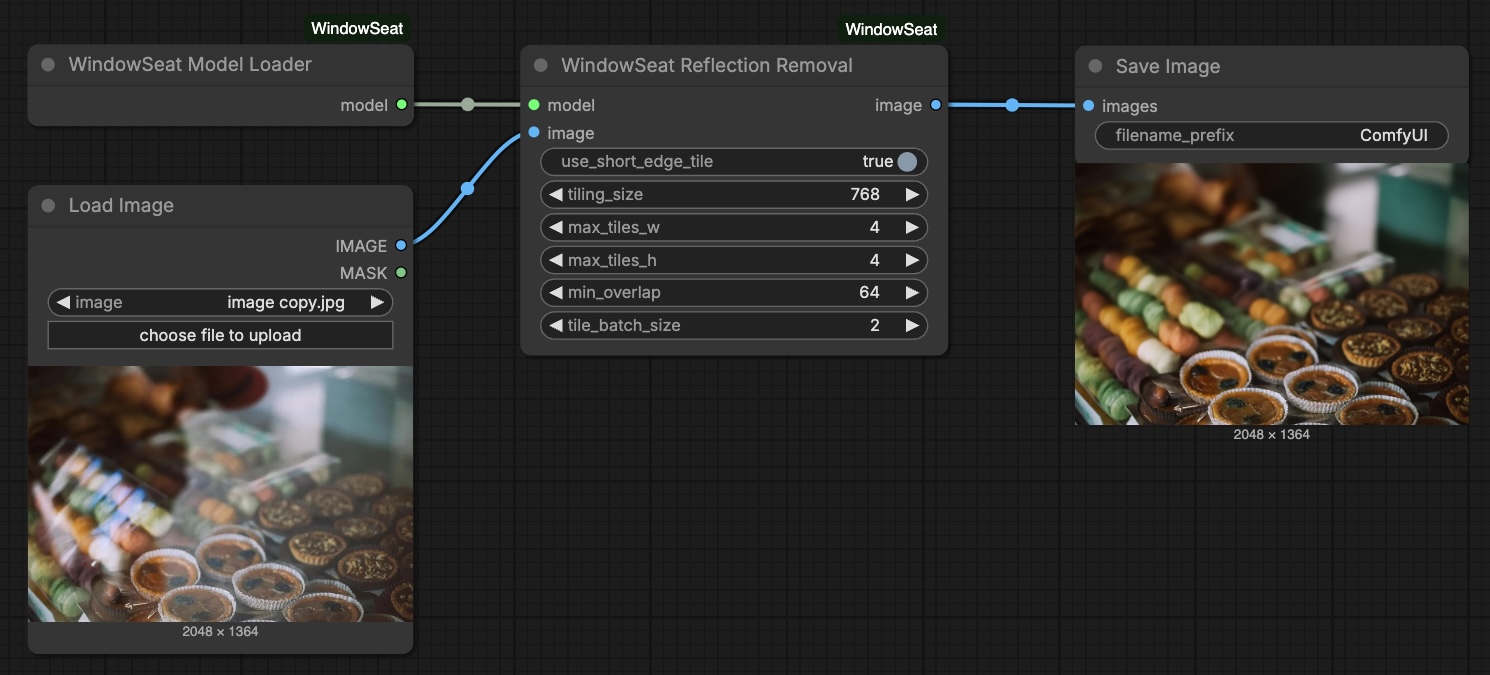Viewport: 1490px width, 675px height.
Task: Decrease max_tiles_w with left arrow
Action: pyautogui.click(x=556, y=228)
